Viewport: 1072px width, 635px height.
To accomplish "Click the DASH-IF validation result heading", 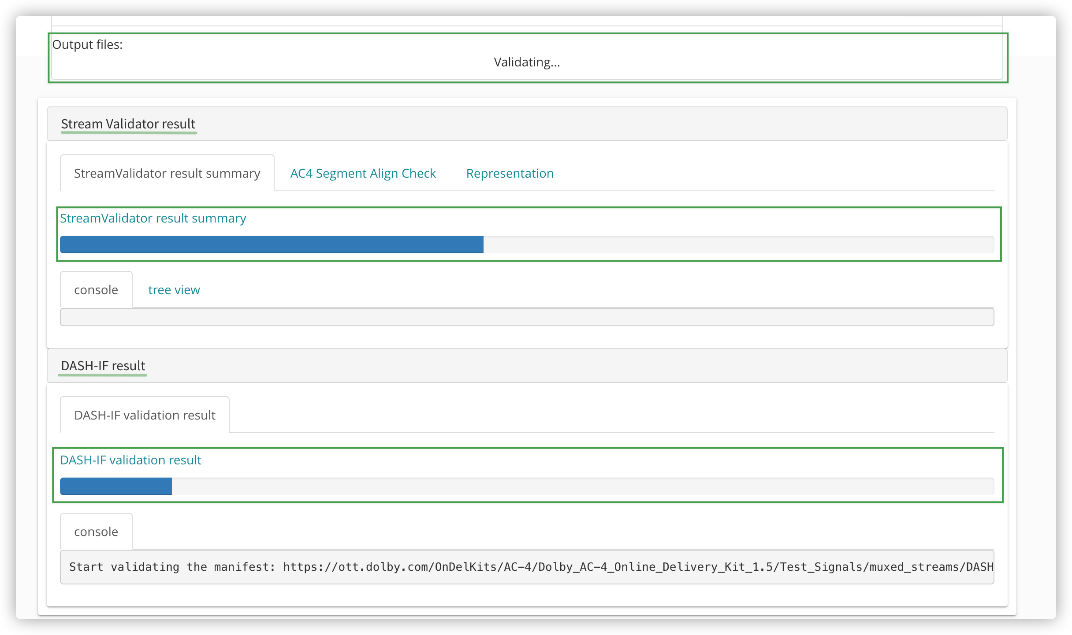I will [131, 460].
